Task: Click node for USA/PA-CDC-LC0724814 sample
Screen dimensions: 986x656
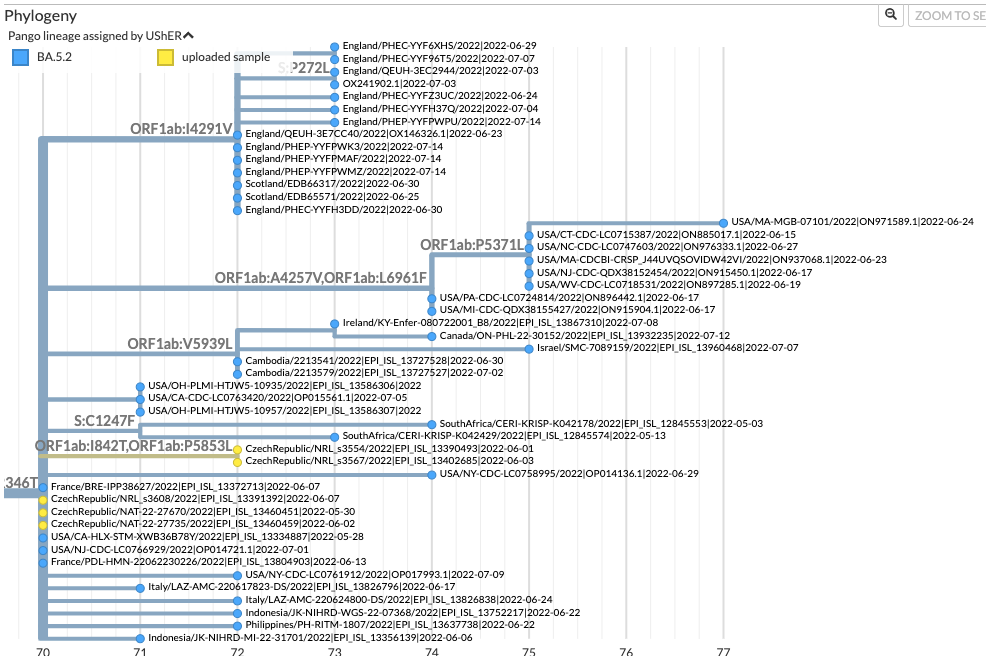Action: [x=431, y=298]
